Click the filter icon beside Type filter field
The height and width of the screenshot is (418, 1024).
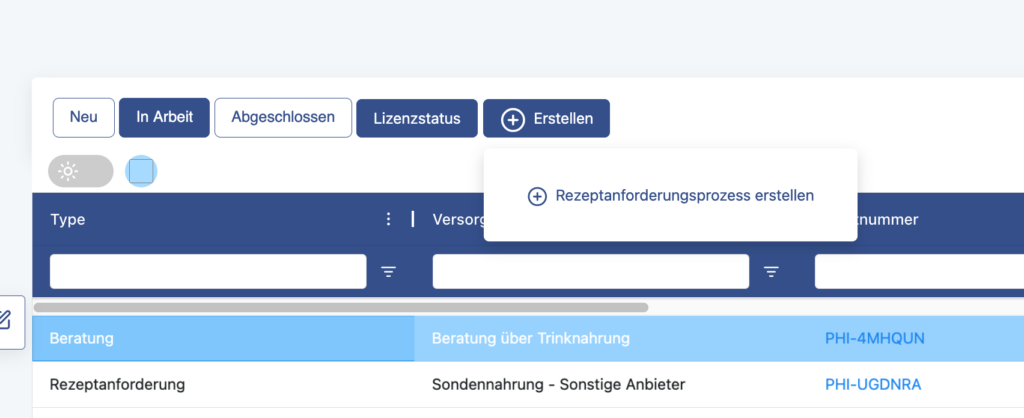pyautogui.click(x=389, y=272)
